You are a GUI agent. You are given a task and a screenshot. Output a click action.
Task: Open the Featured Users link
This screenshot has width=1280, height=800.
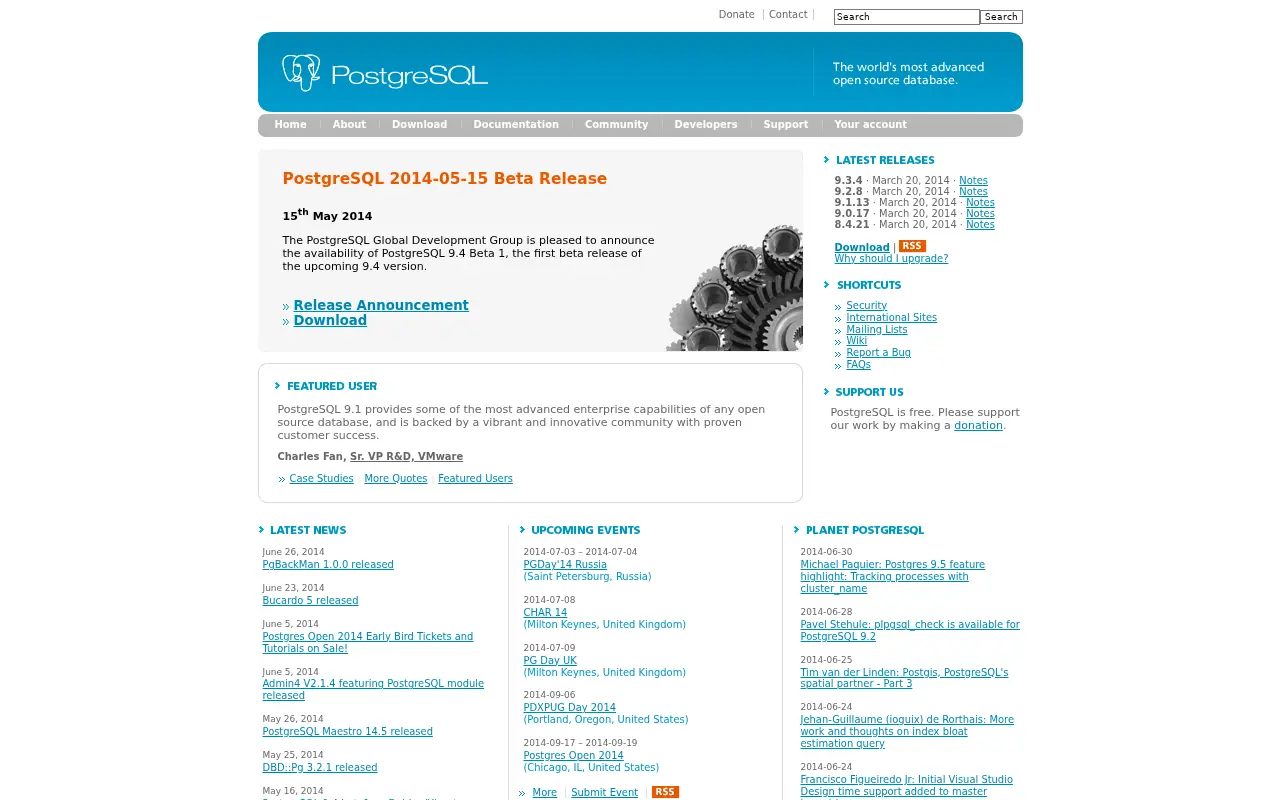[x=475, y=479]
